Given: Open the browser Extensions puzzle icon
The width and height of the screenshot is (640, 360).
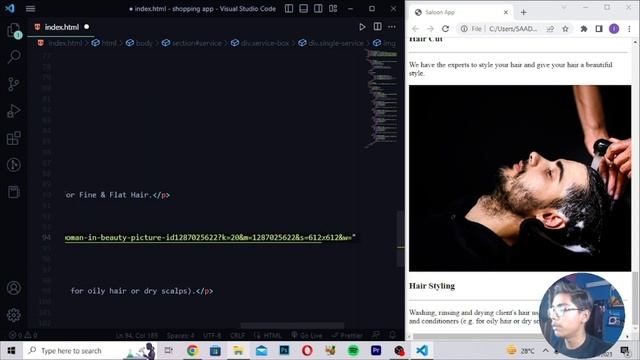Looking at the screenshot, I should click(584, 29).
